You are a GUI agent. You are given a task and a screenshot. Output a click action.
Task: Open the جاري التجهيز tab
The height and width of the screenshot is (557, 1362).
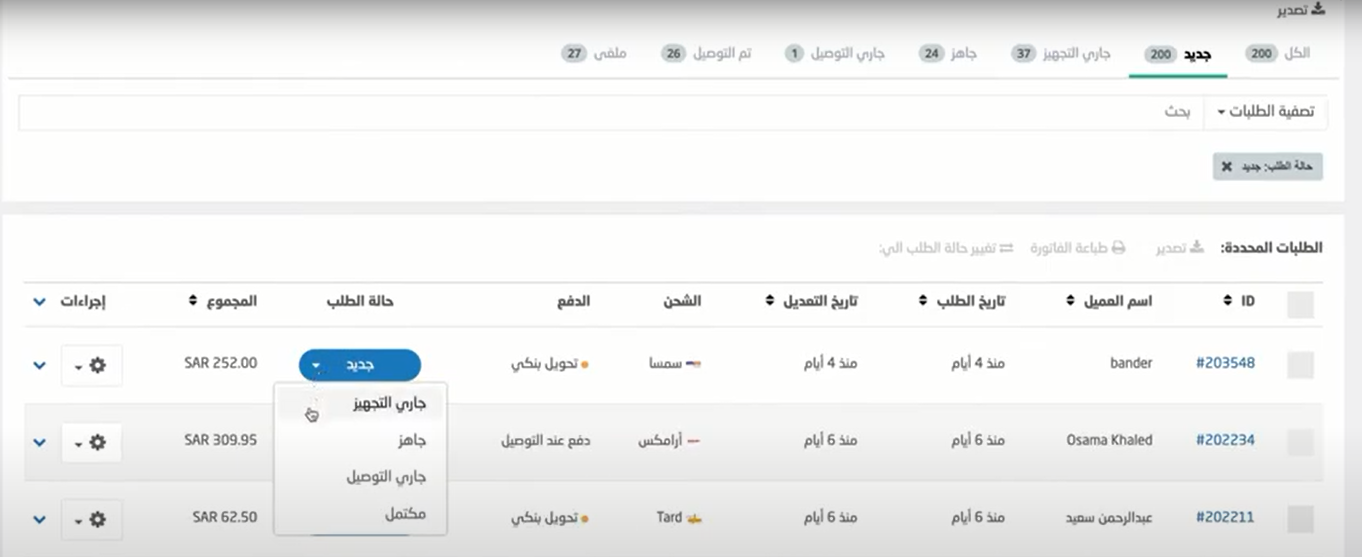1060,53
